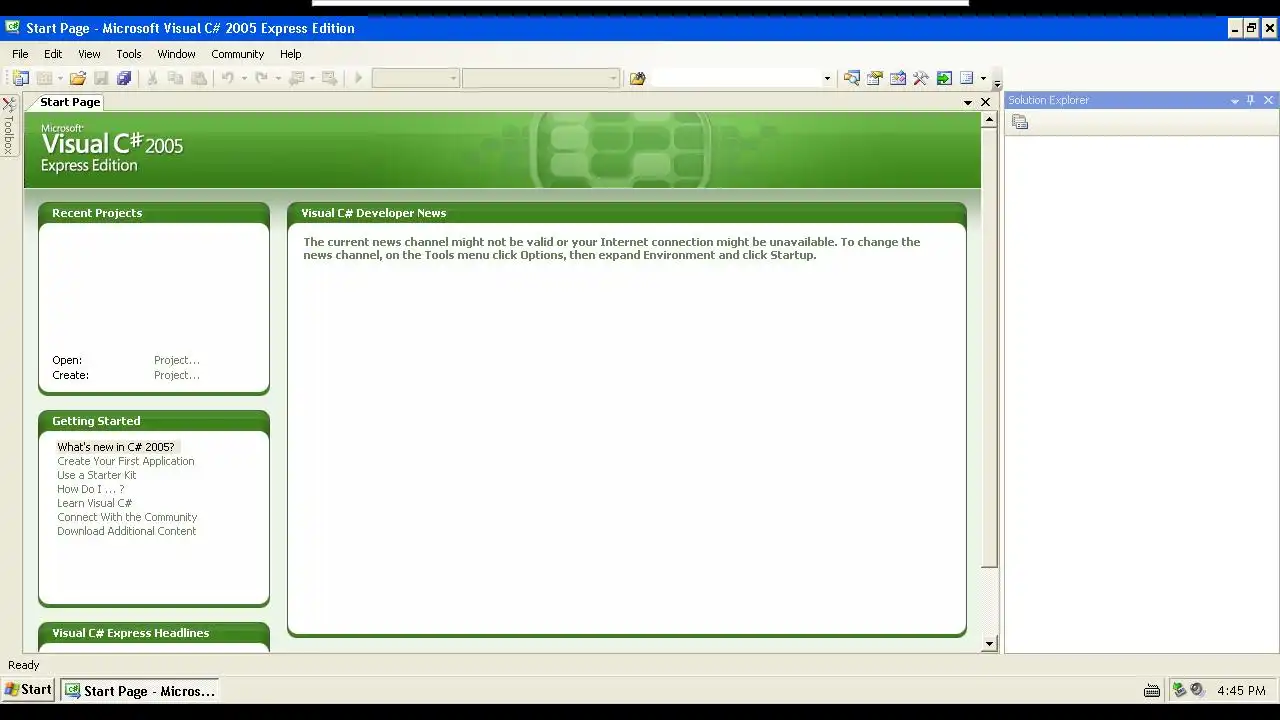This screenshot has height=720, width=1280.
Task: Click the Open File folder icon
Action: [x=78, y=78]
